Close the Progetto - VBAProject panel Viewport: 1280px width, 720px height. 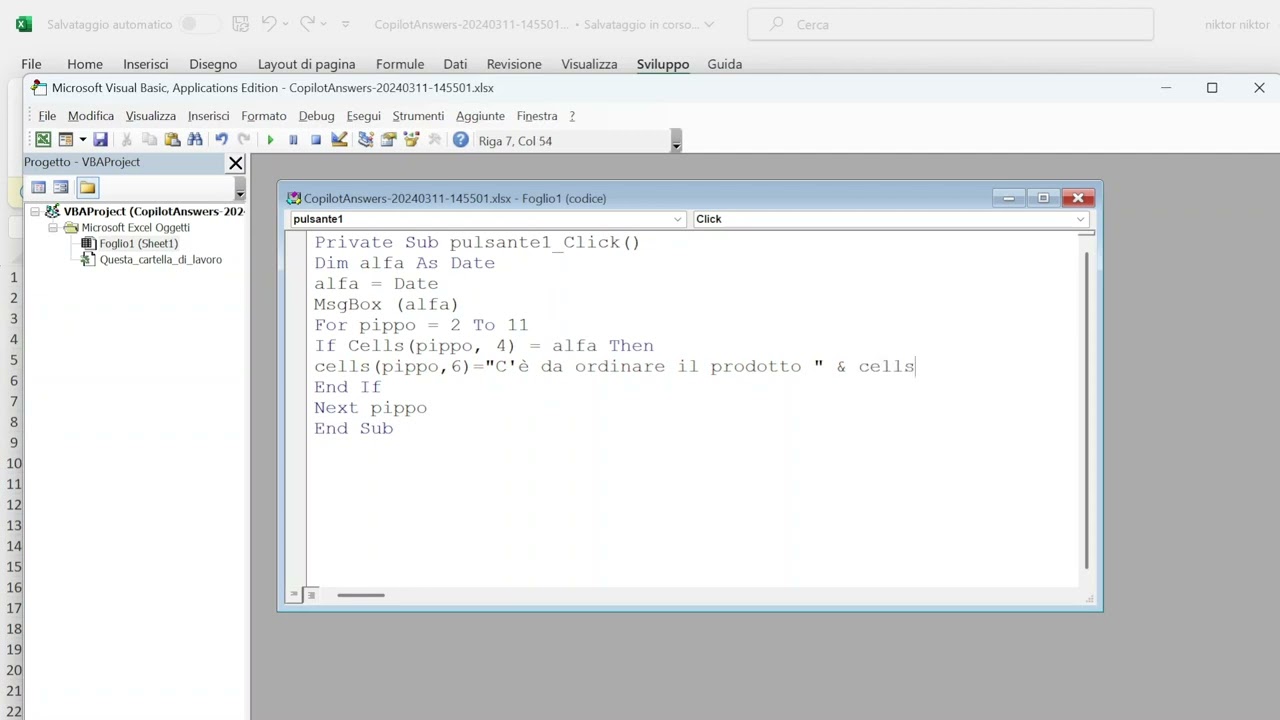tap(236, 163)
